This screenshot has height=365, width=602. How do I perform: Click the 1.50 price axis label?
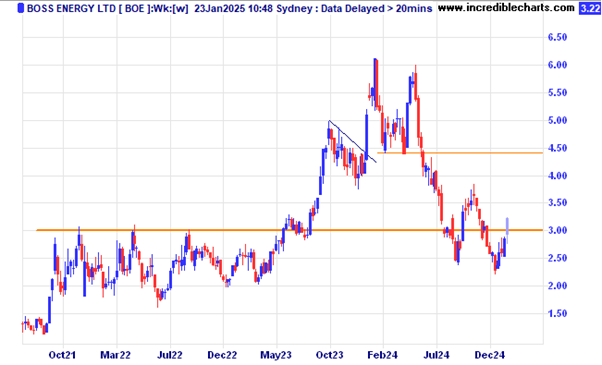(x=557, y=314)
